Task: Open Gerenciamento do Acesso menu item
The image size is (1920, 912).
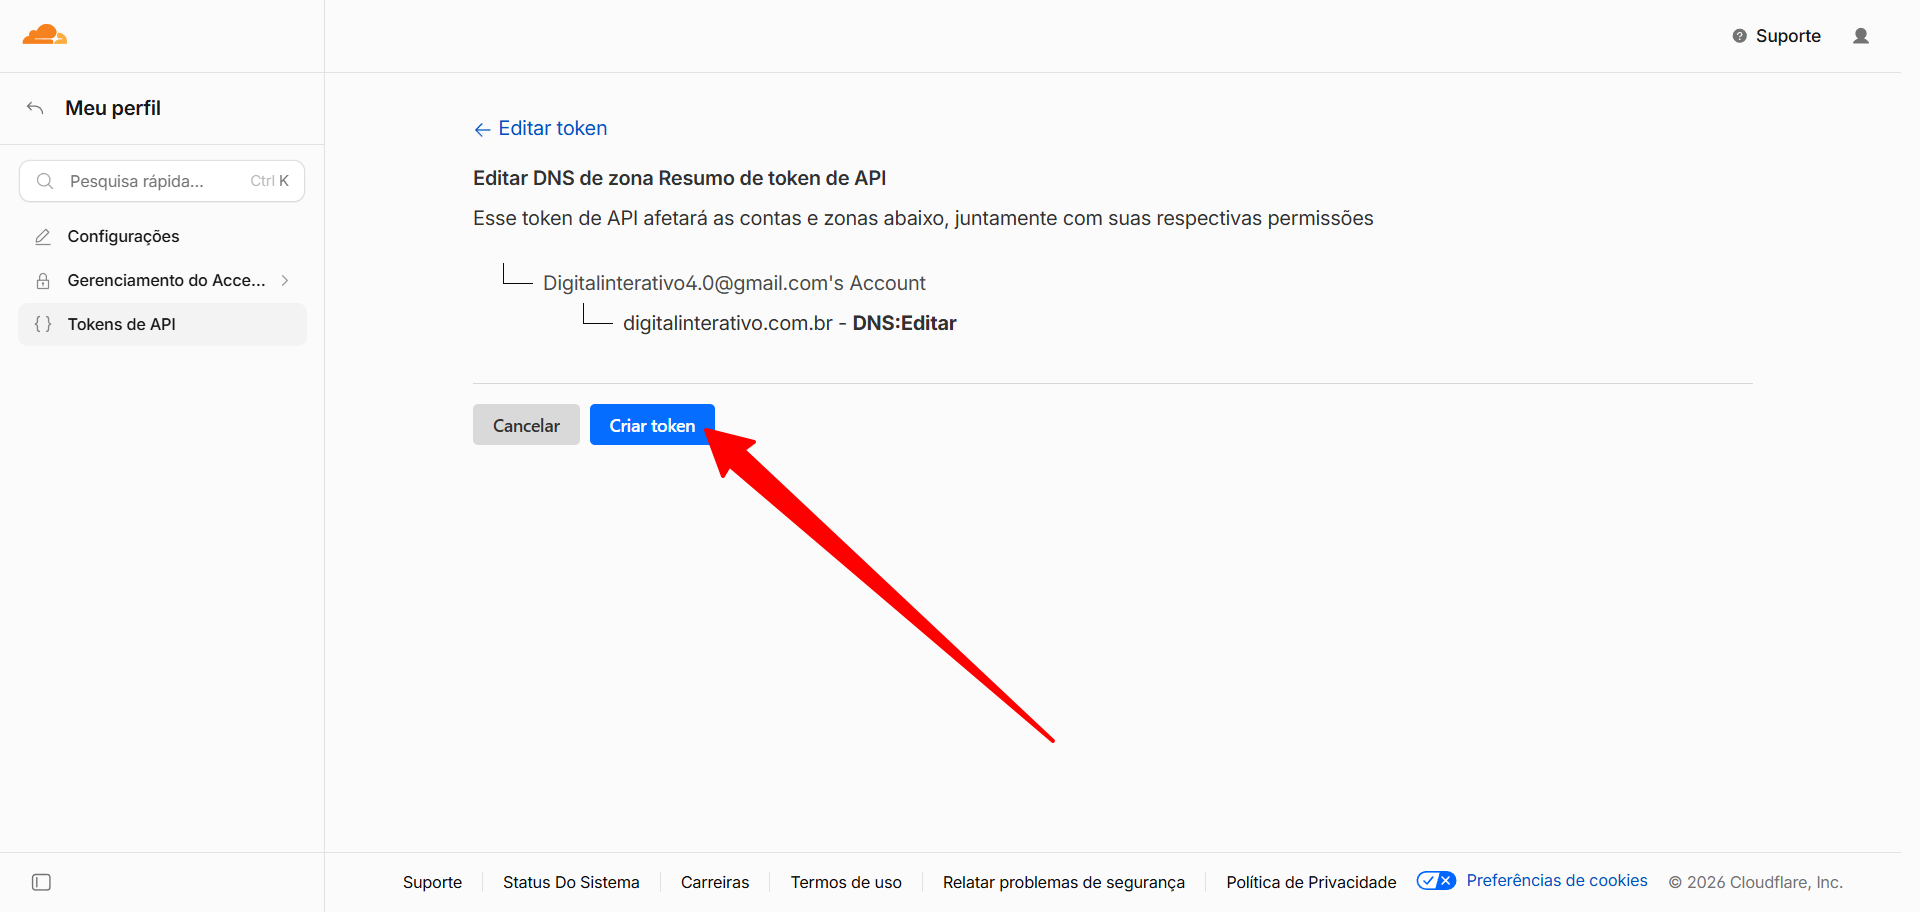Action: point(162,281)
